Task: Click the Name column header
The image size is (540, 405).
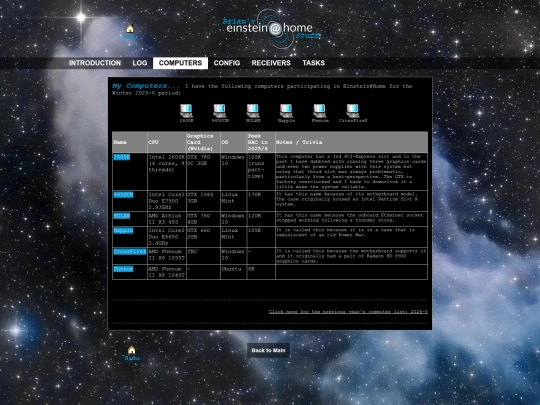Action: pos(130,142)
